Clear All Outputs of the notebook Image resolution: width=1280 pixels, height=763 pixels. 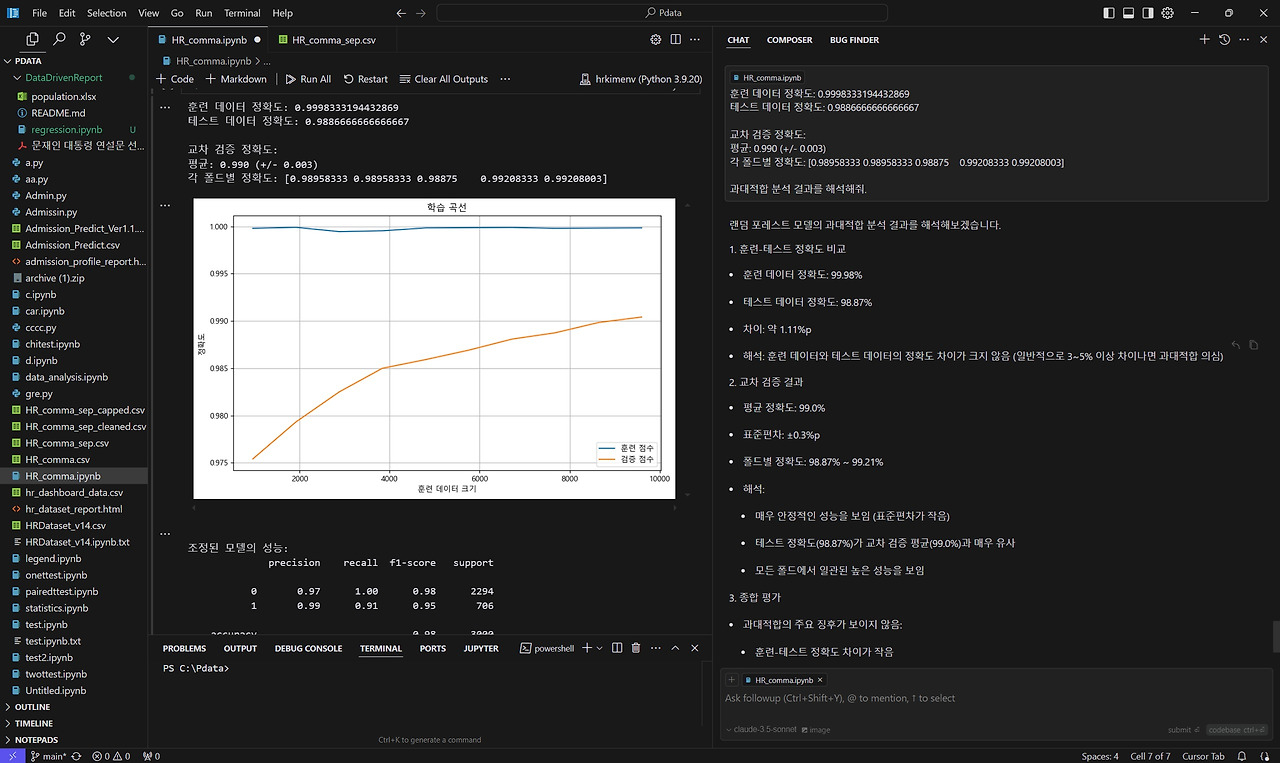444,79
